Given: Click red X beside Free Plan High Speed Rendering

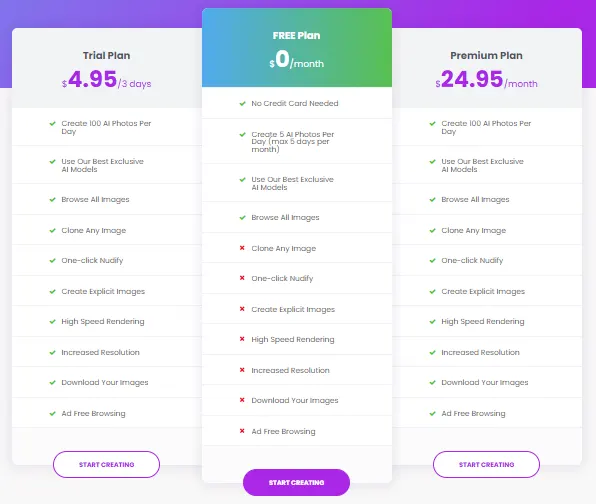Looking at the screenshot, I should 242,339.
